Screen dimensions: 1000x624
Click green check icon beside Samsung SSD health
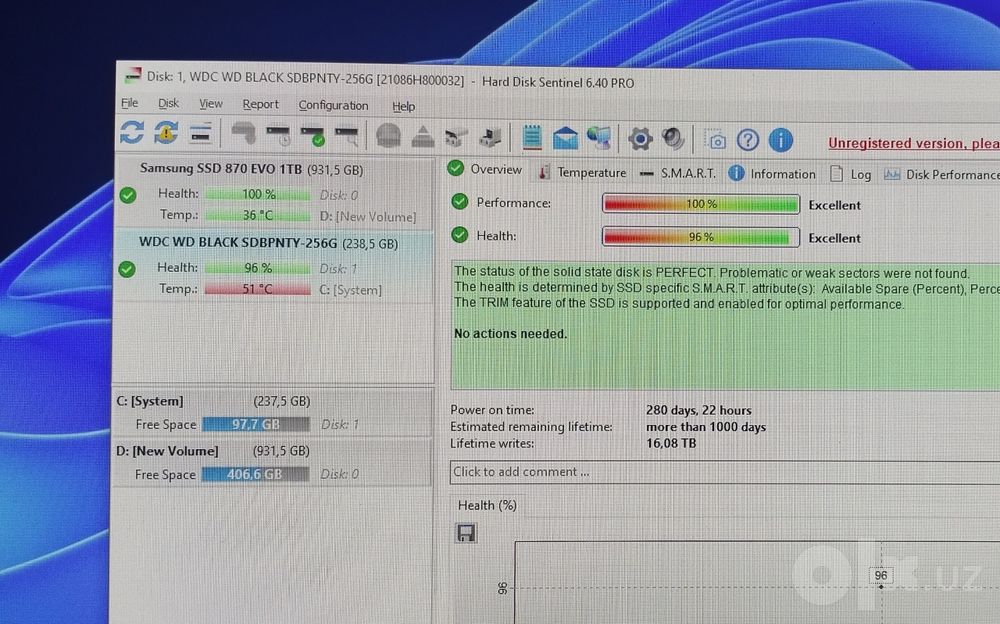(x=128, y=195)
